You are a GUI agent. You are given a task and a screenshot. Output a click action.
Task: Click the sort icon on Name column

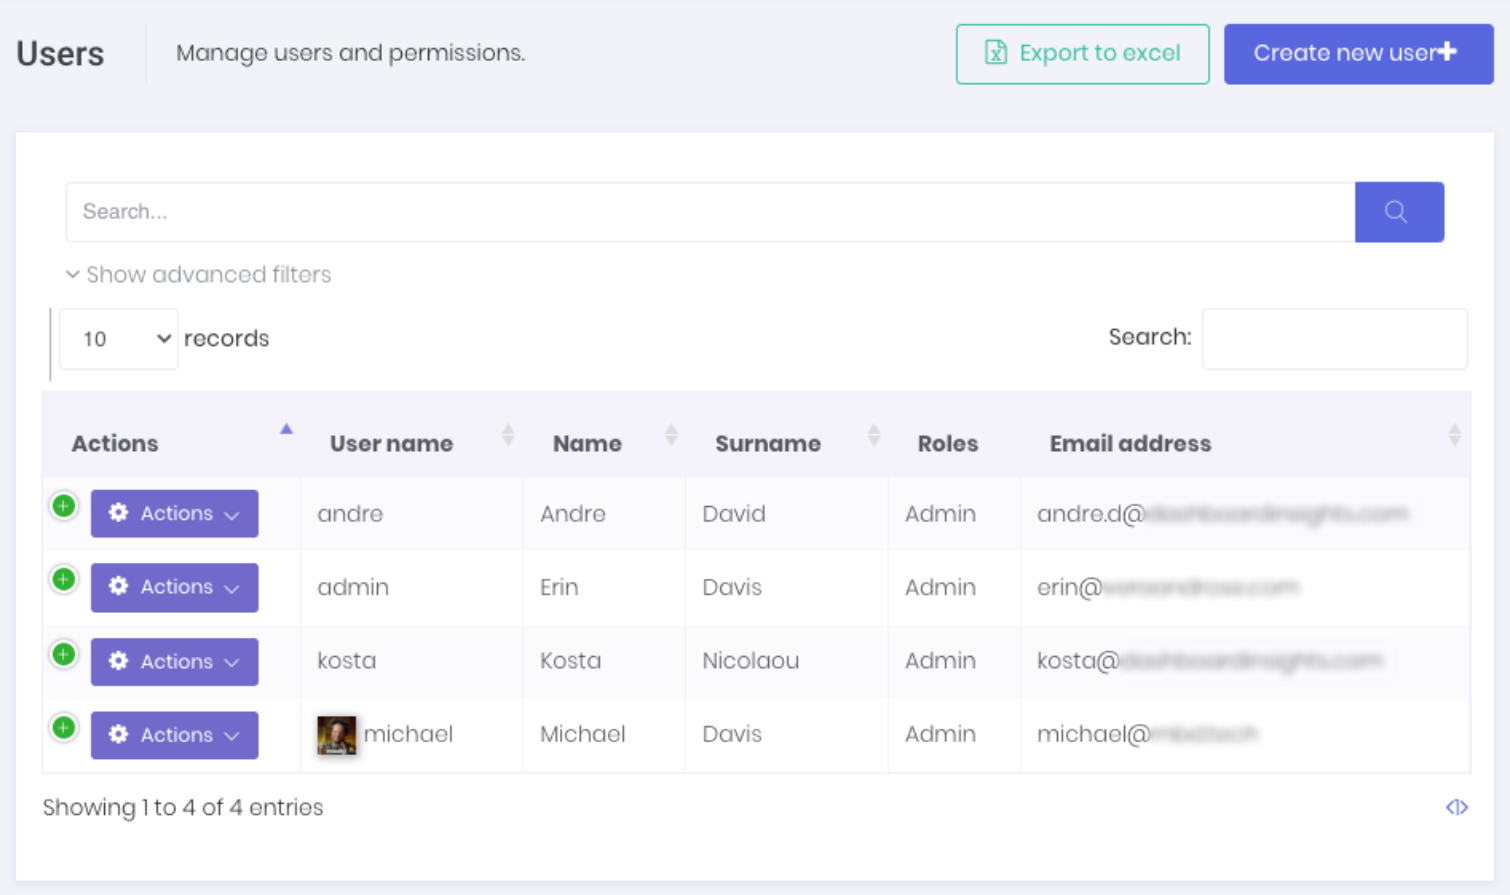coord(671,434)
